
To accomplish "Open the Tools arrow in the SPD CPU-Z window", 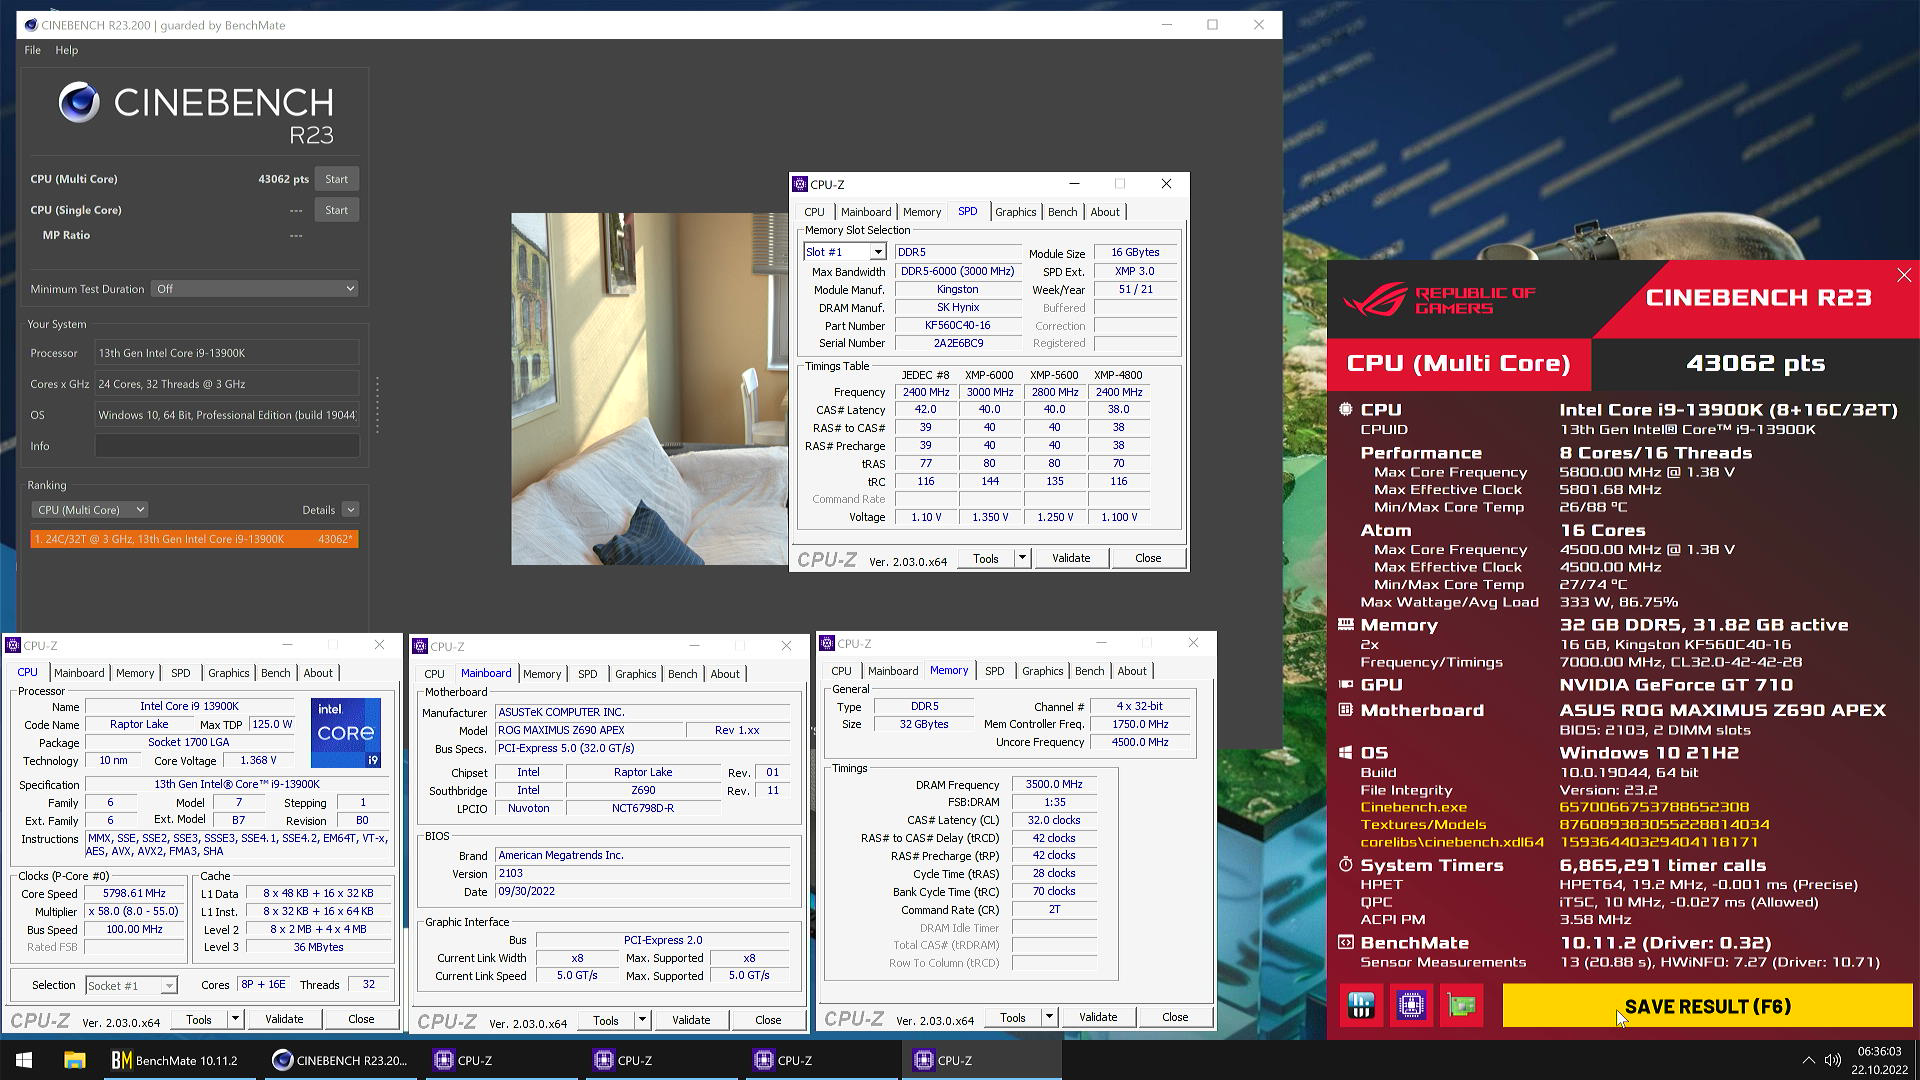I will pyautogui.click(x=1022, y=558).
